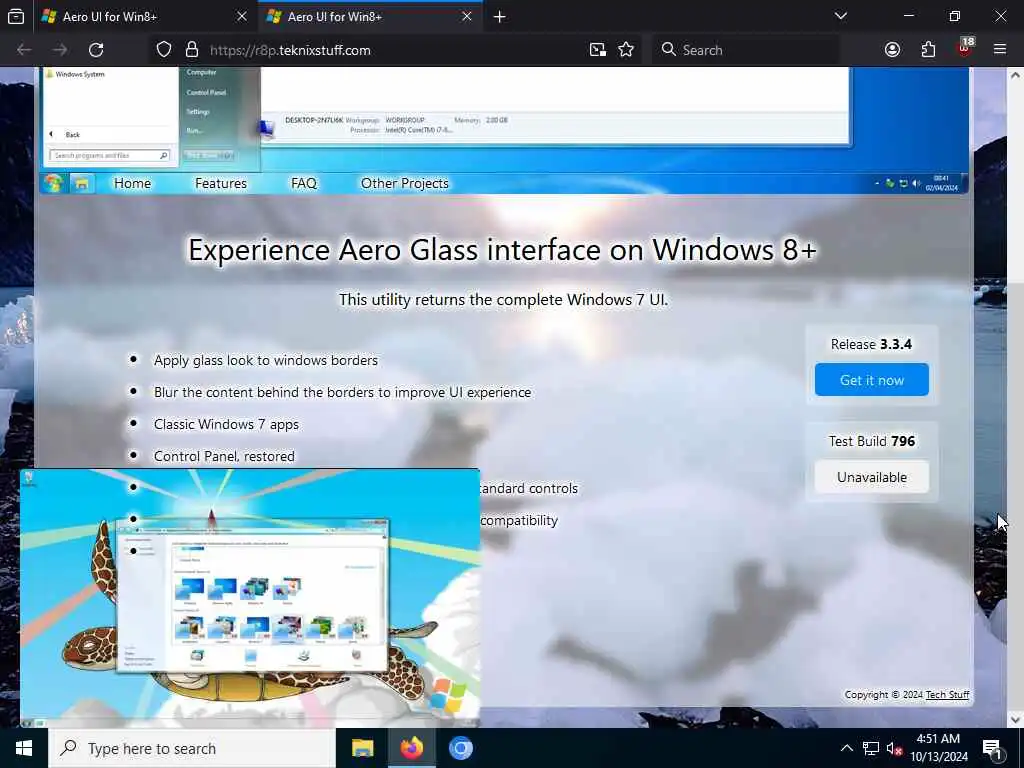Click 'Classic Windows 7 apps' list text

coord(226,424)
